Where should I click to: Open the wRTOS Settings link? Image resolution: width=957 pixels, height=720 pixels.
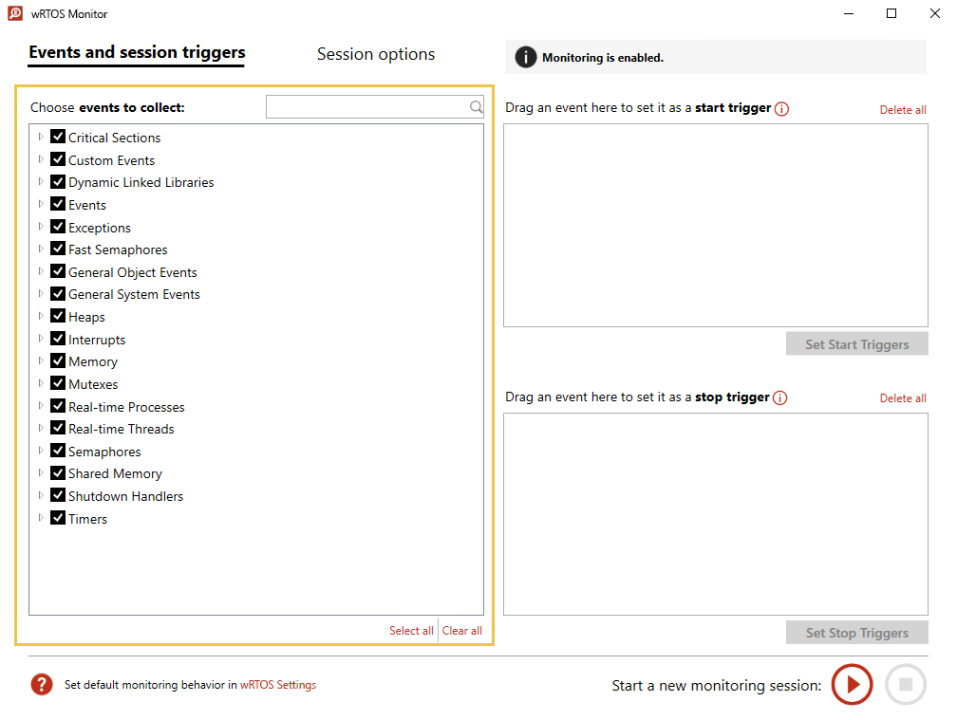(x=278, y=685)
